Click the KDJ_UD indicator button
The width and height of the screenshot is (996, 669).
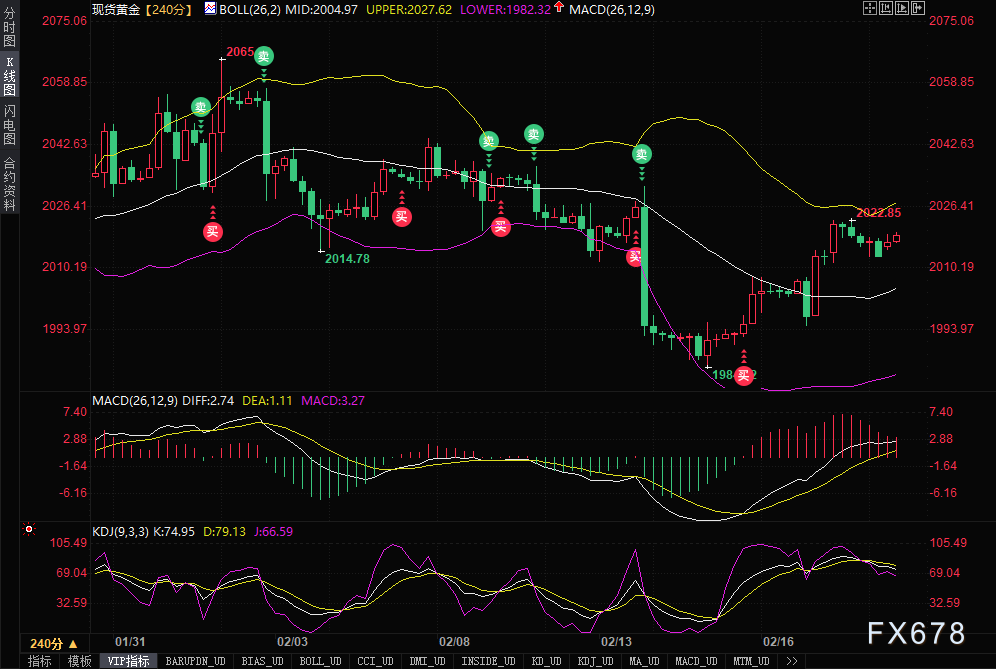pos(595,661)
